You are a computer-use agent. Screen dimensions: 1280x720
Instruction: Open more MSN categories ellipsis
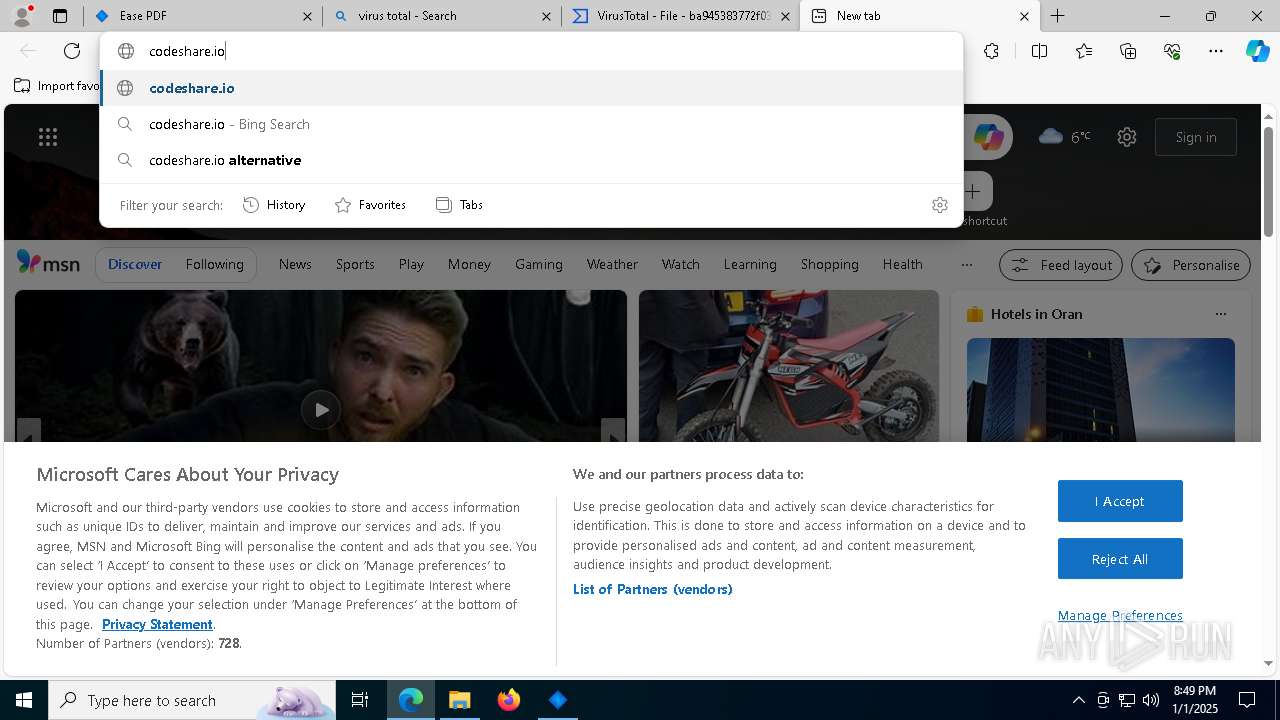pos(966,265)
